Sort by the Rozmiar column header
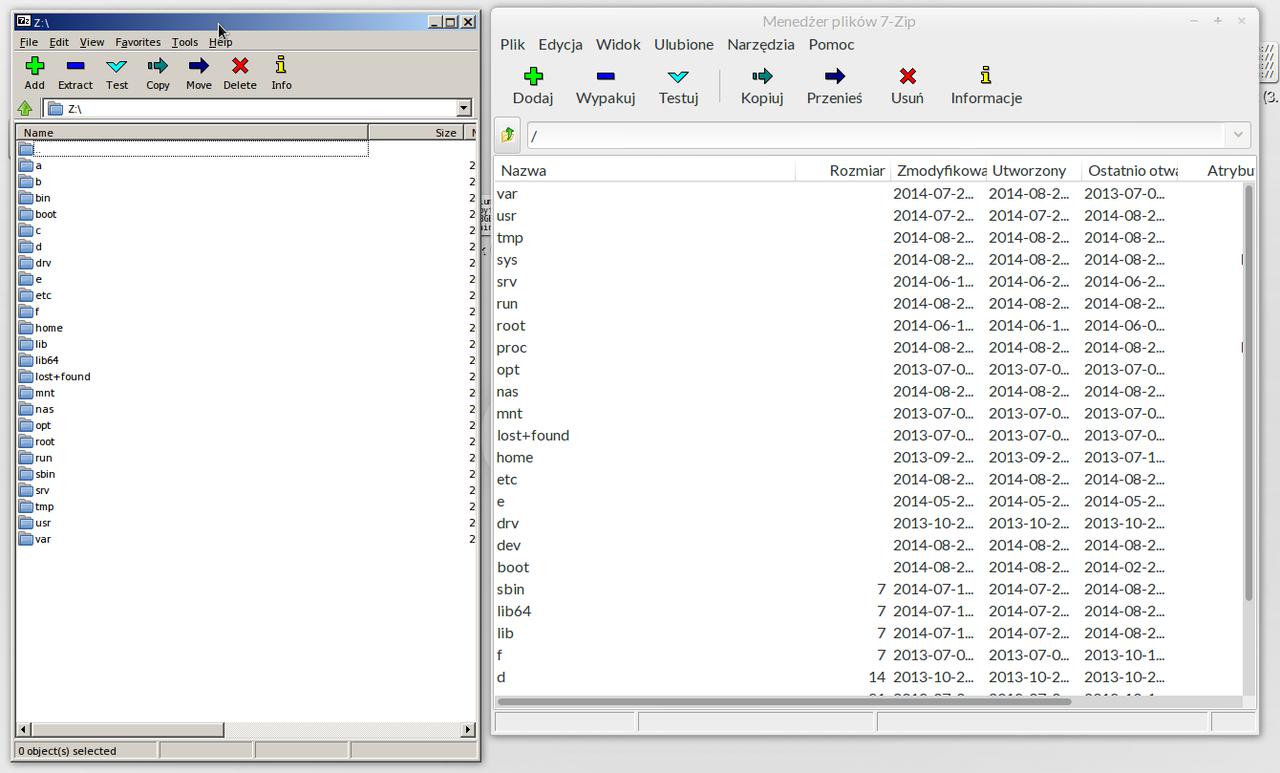This screenshot has height=773, width=1280. (x=856, y=170)
